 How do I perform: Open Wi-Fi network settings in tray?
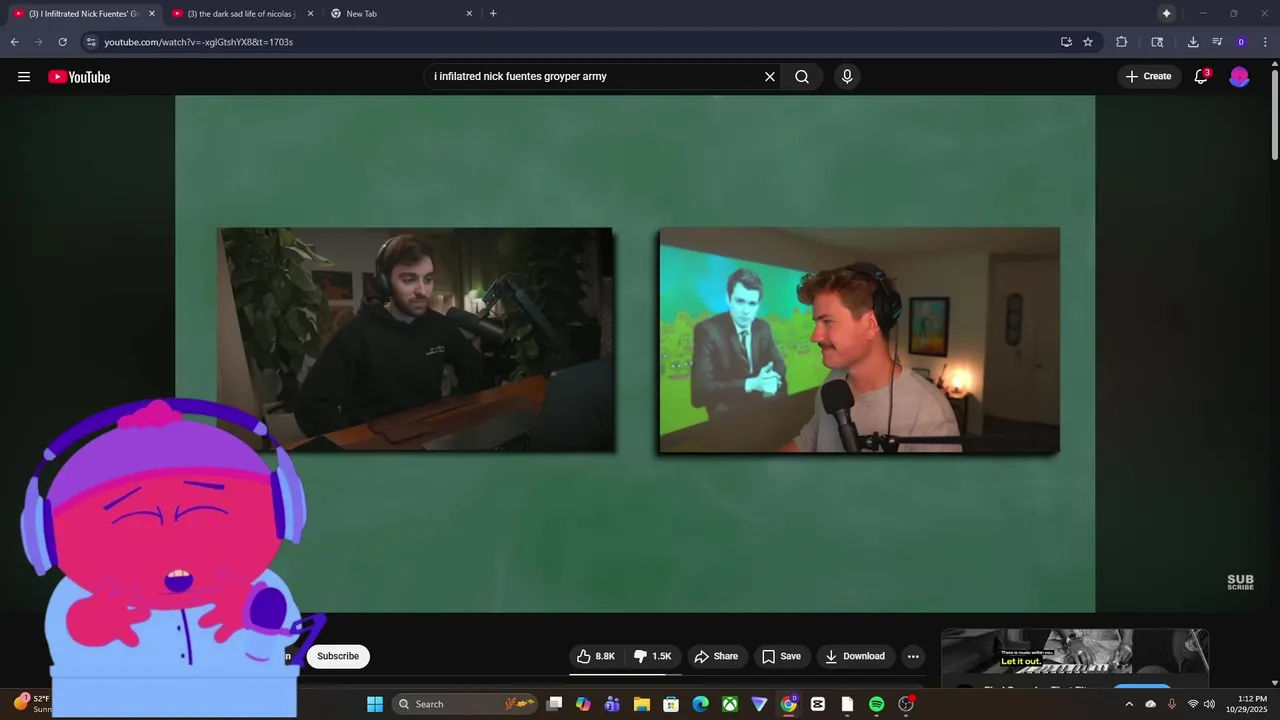pyautogui.click(x=1193, y=704)
